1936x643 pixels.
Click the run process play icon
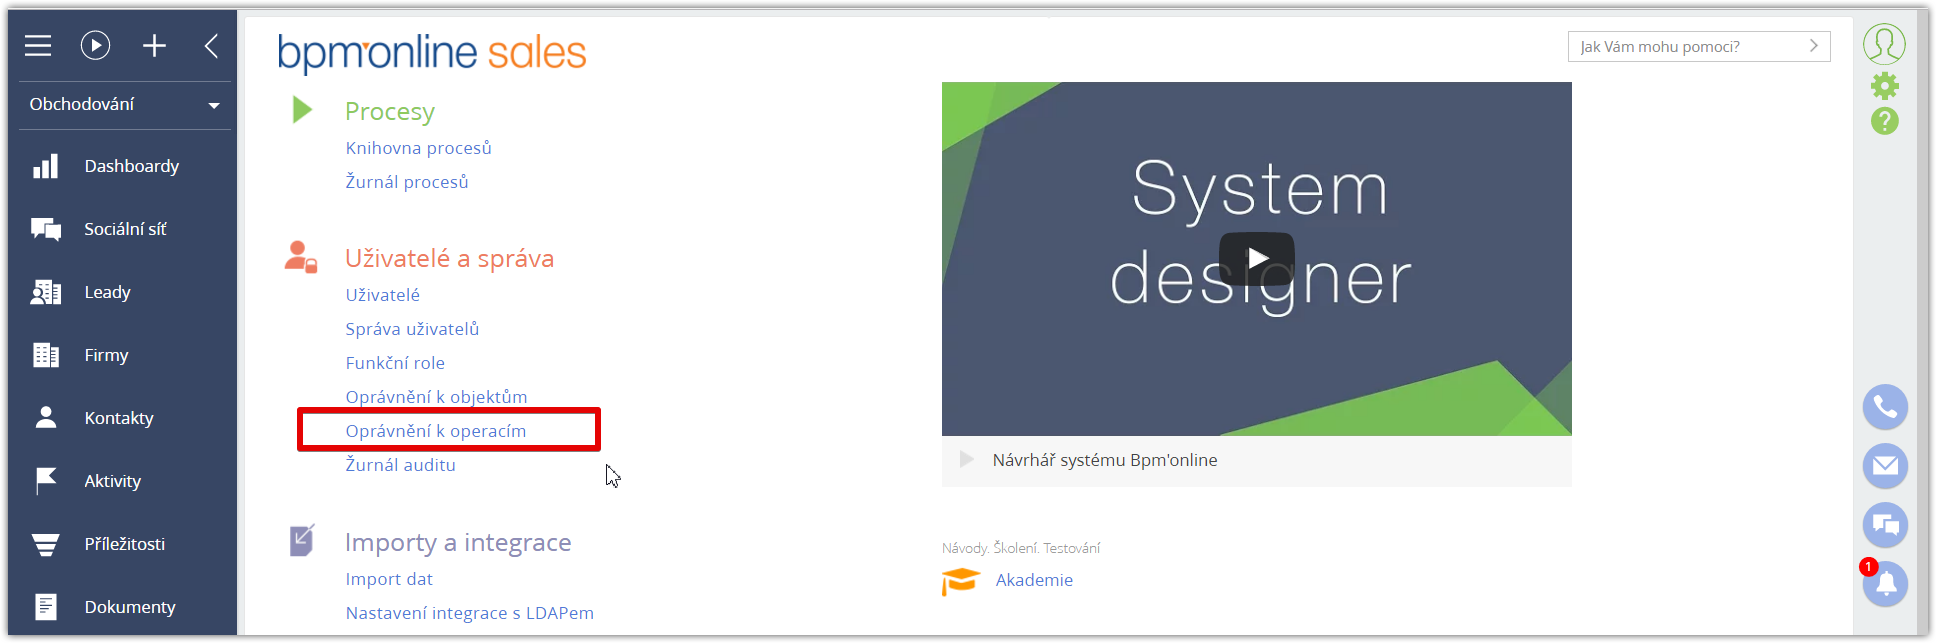click(96, 45)
